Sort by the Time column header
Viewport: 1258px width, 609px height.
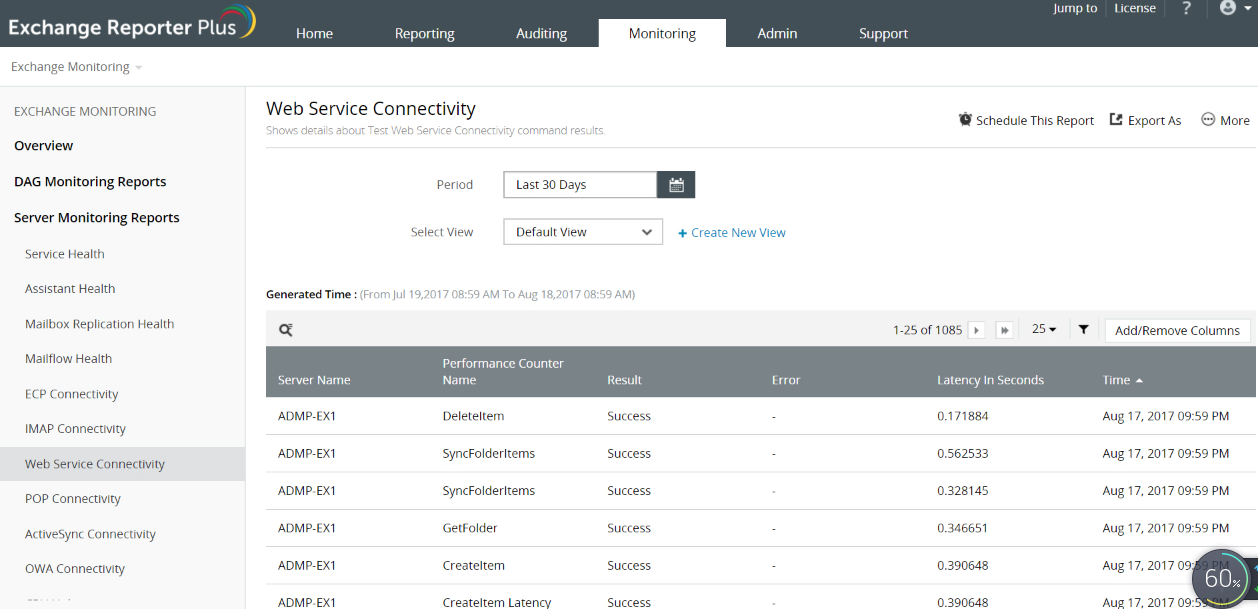1122,380
